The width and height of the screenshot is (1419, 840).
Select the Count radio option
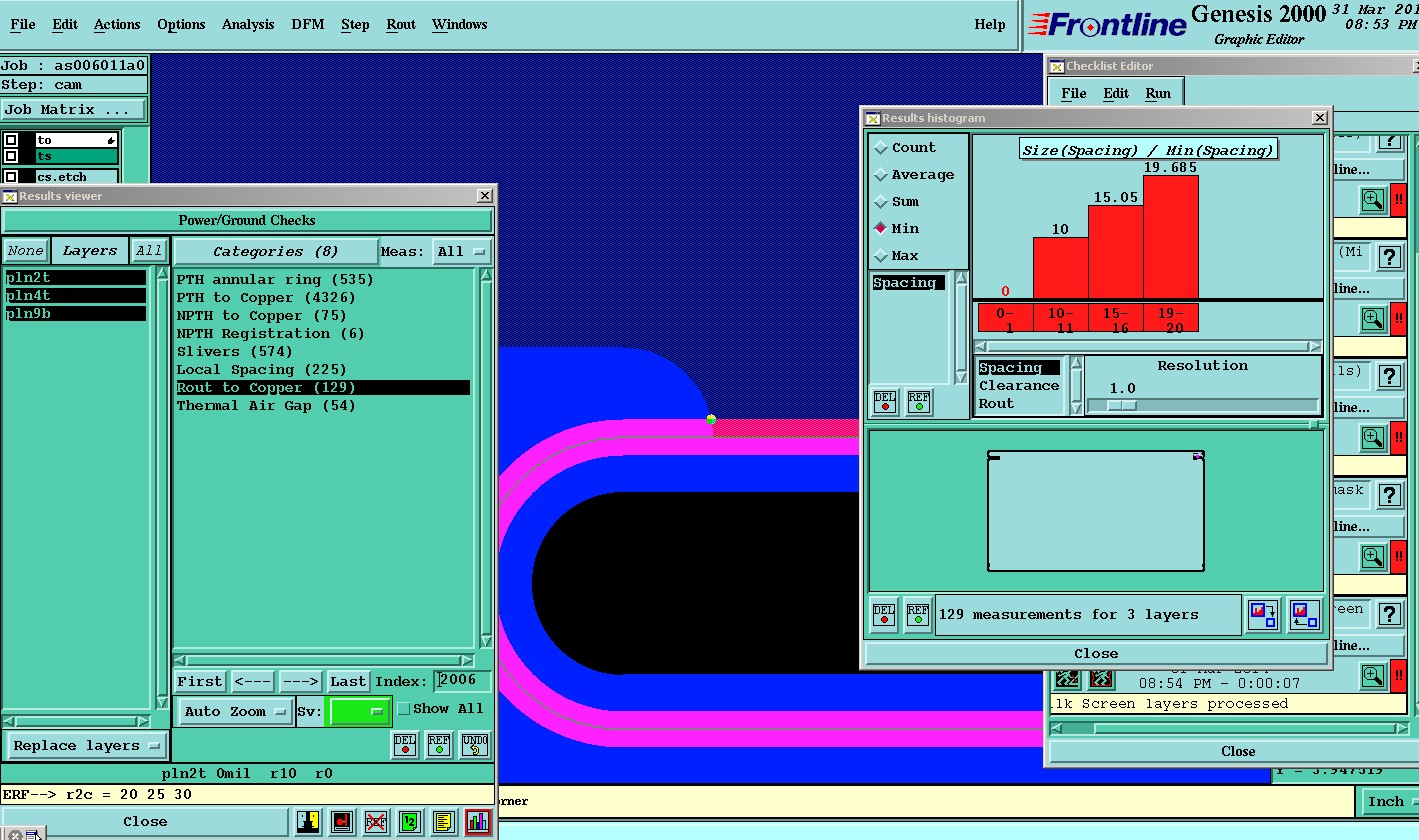click(x=905, y=148)
